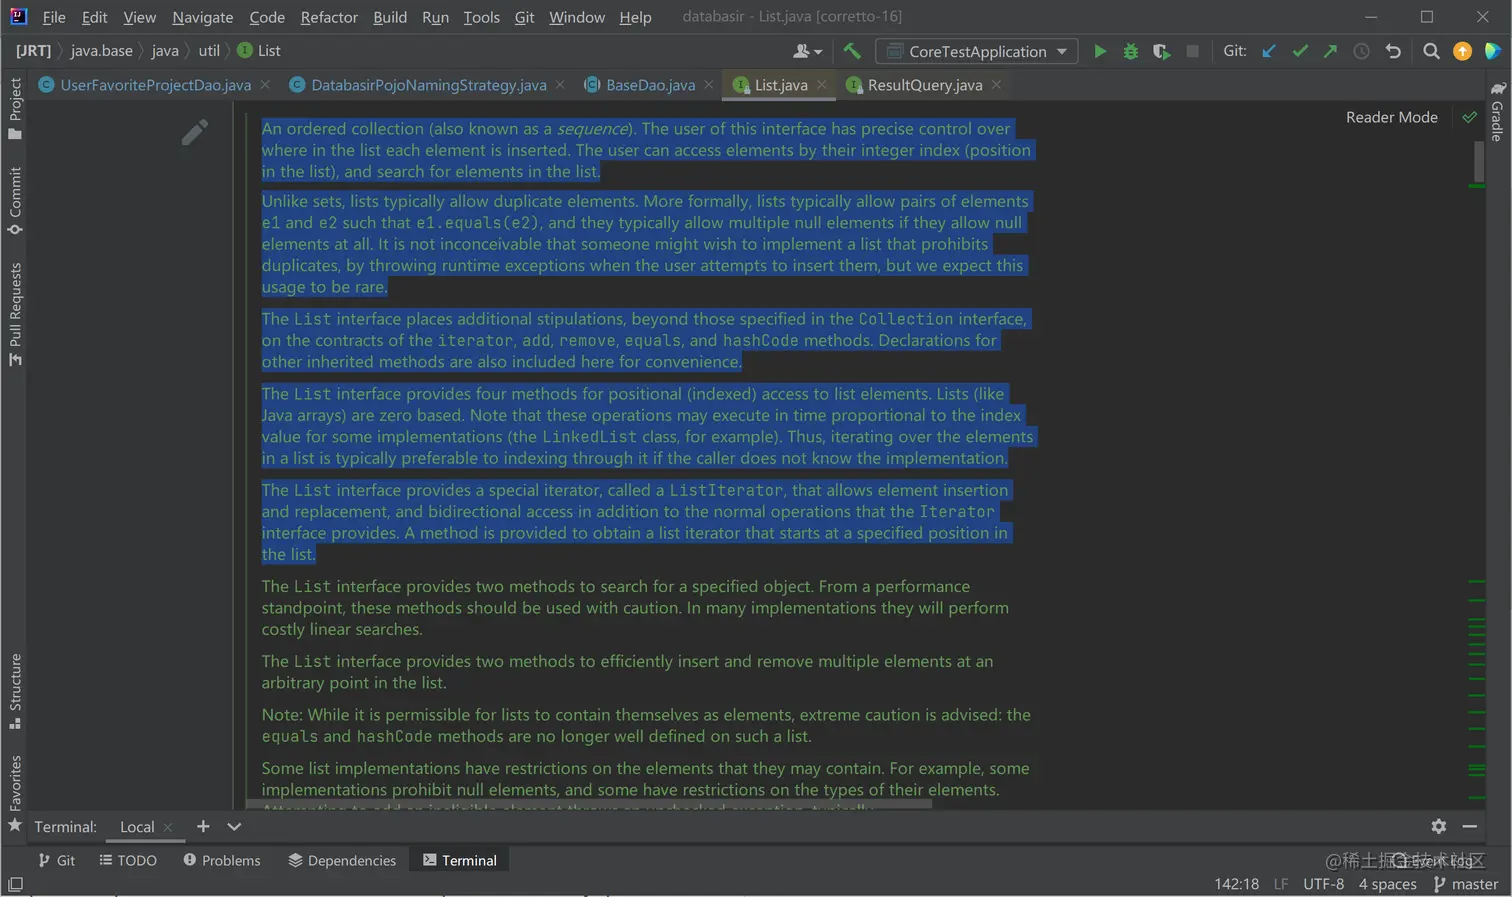
Task: Toggle Reader Mode in the editor
Action: pos(1391,117)
